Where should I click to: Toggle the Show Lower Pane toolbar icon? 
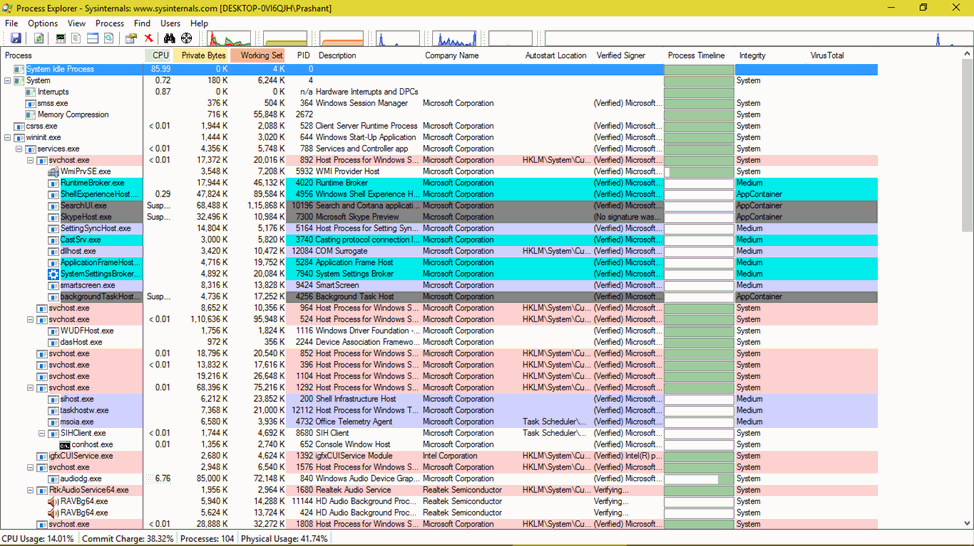tap(92, 39)
